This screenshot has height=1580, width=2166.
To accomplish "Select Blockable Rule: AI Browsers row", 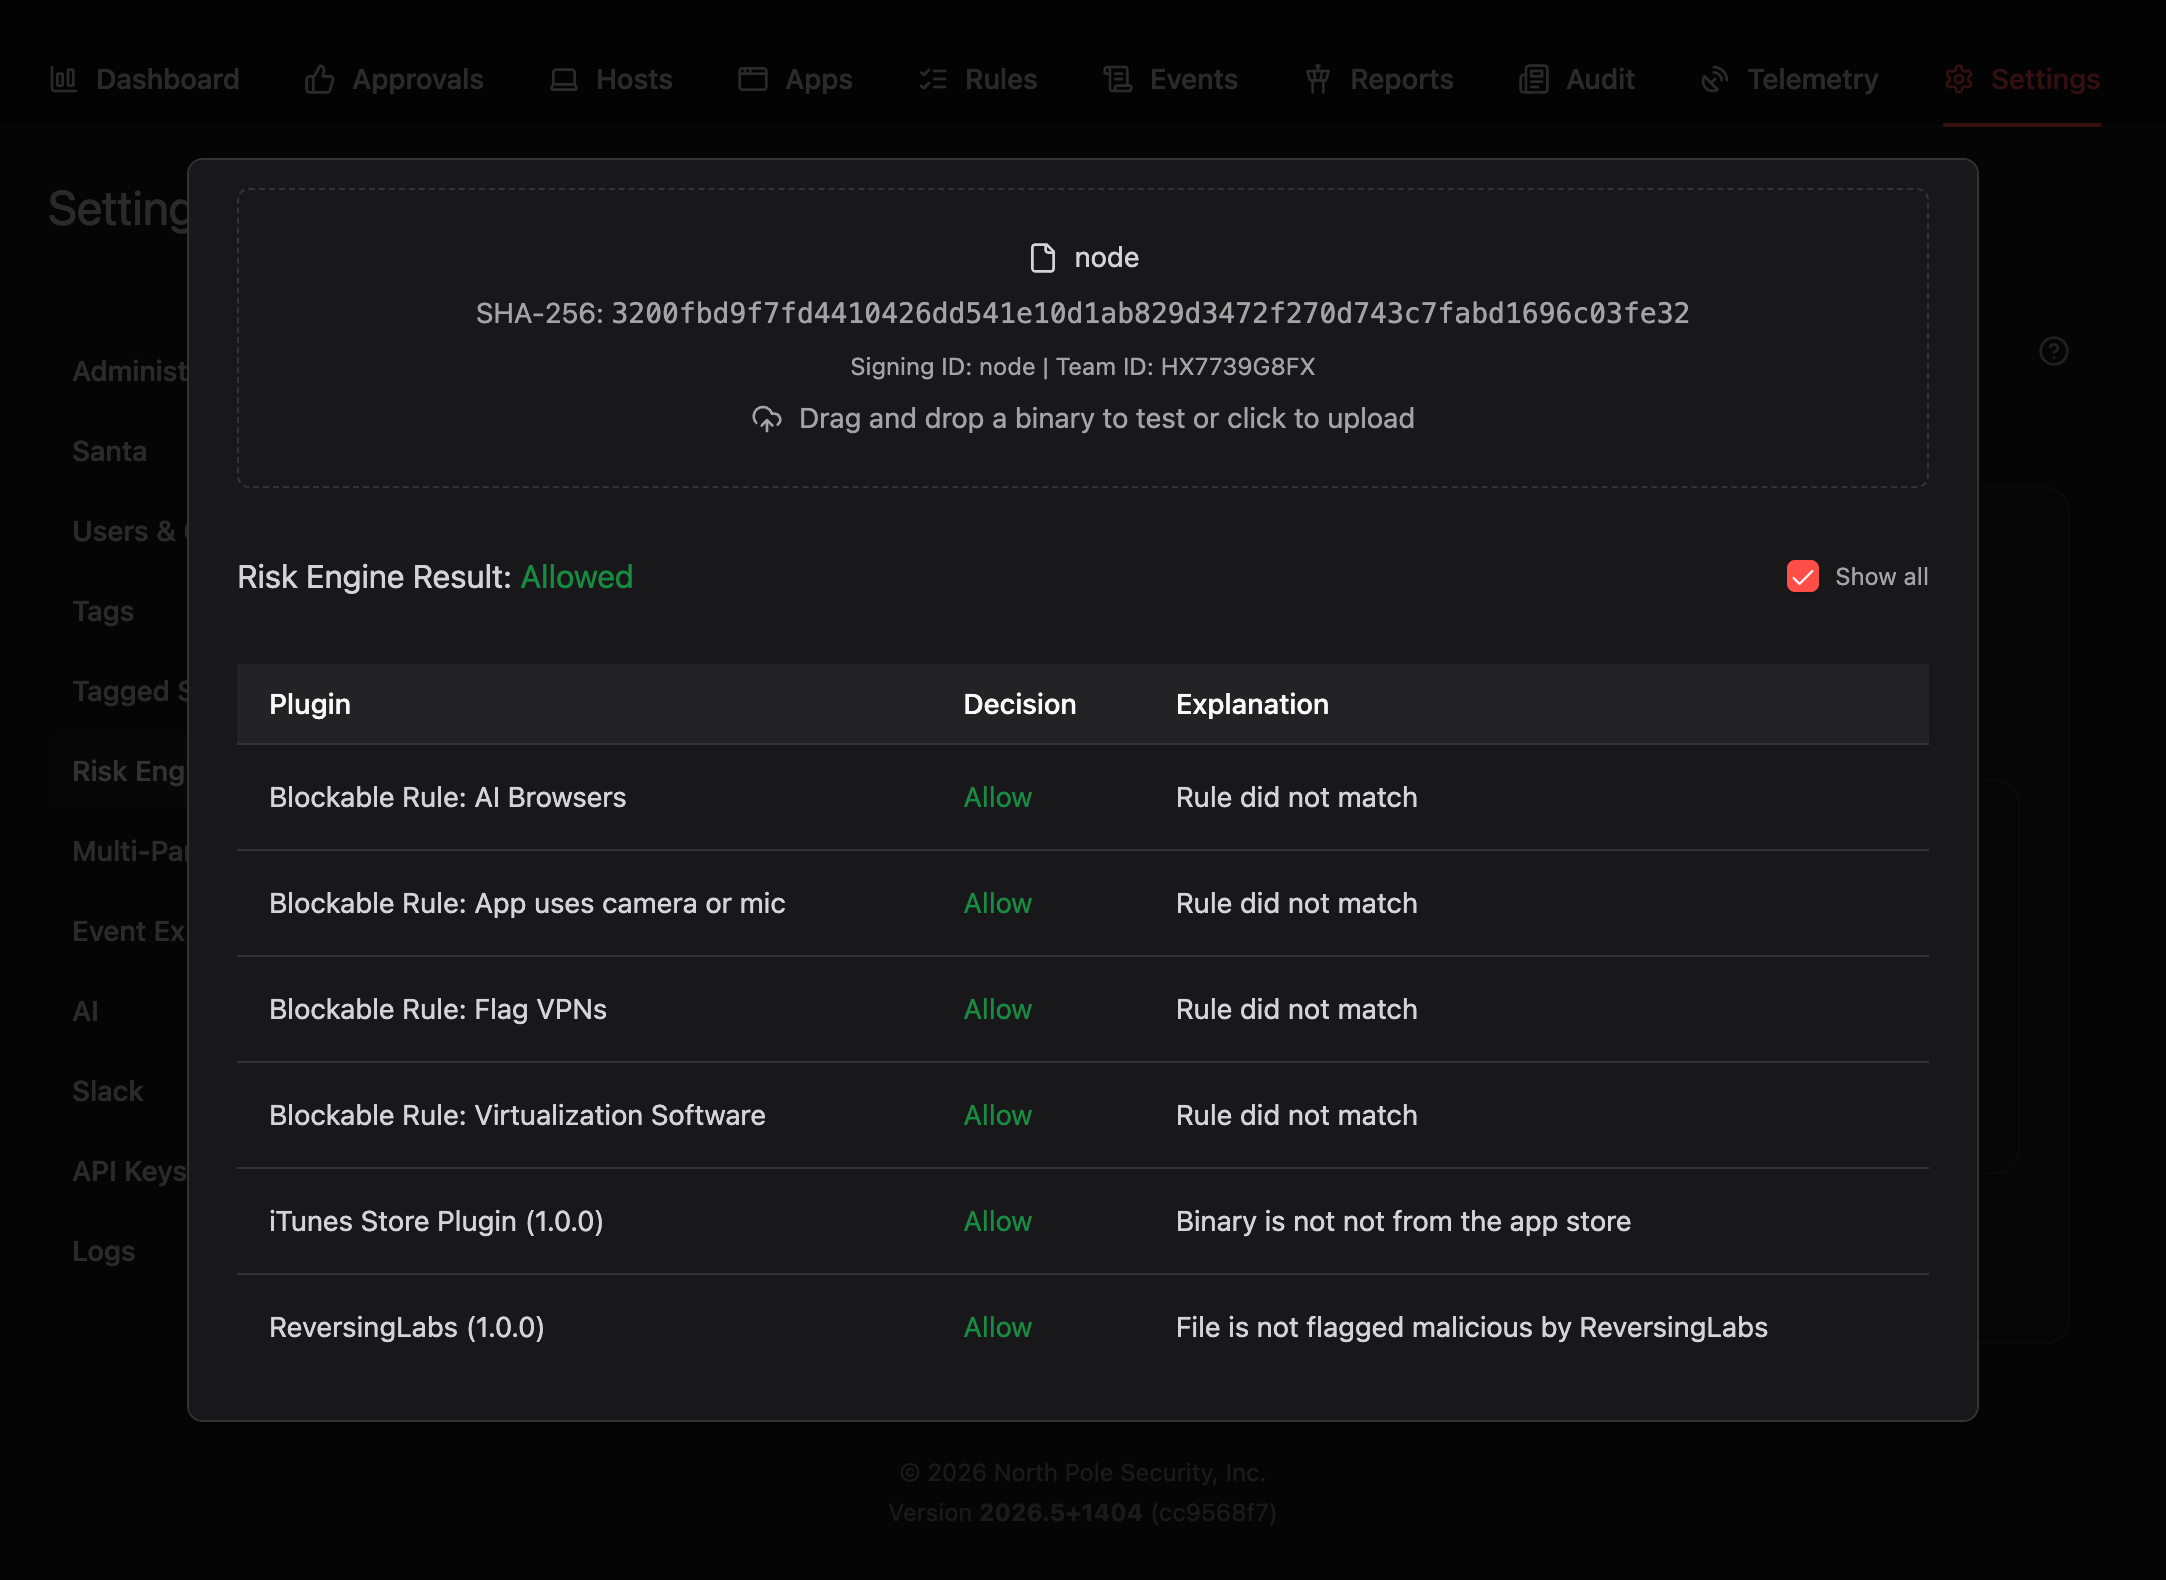I will pos(1083,797).
